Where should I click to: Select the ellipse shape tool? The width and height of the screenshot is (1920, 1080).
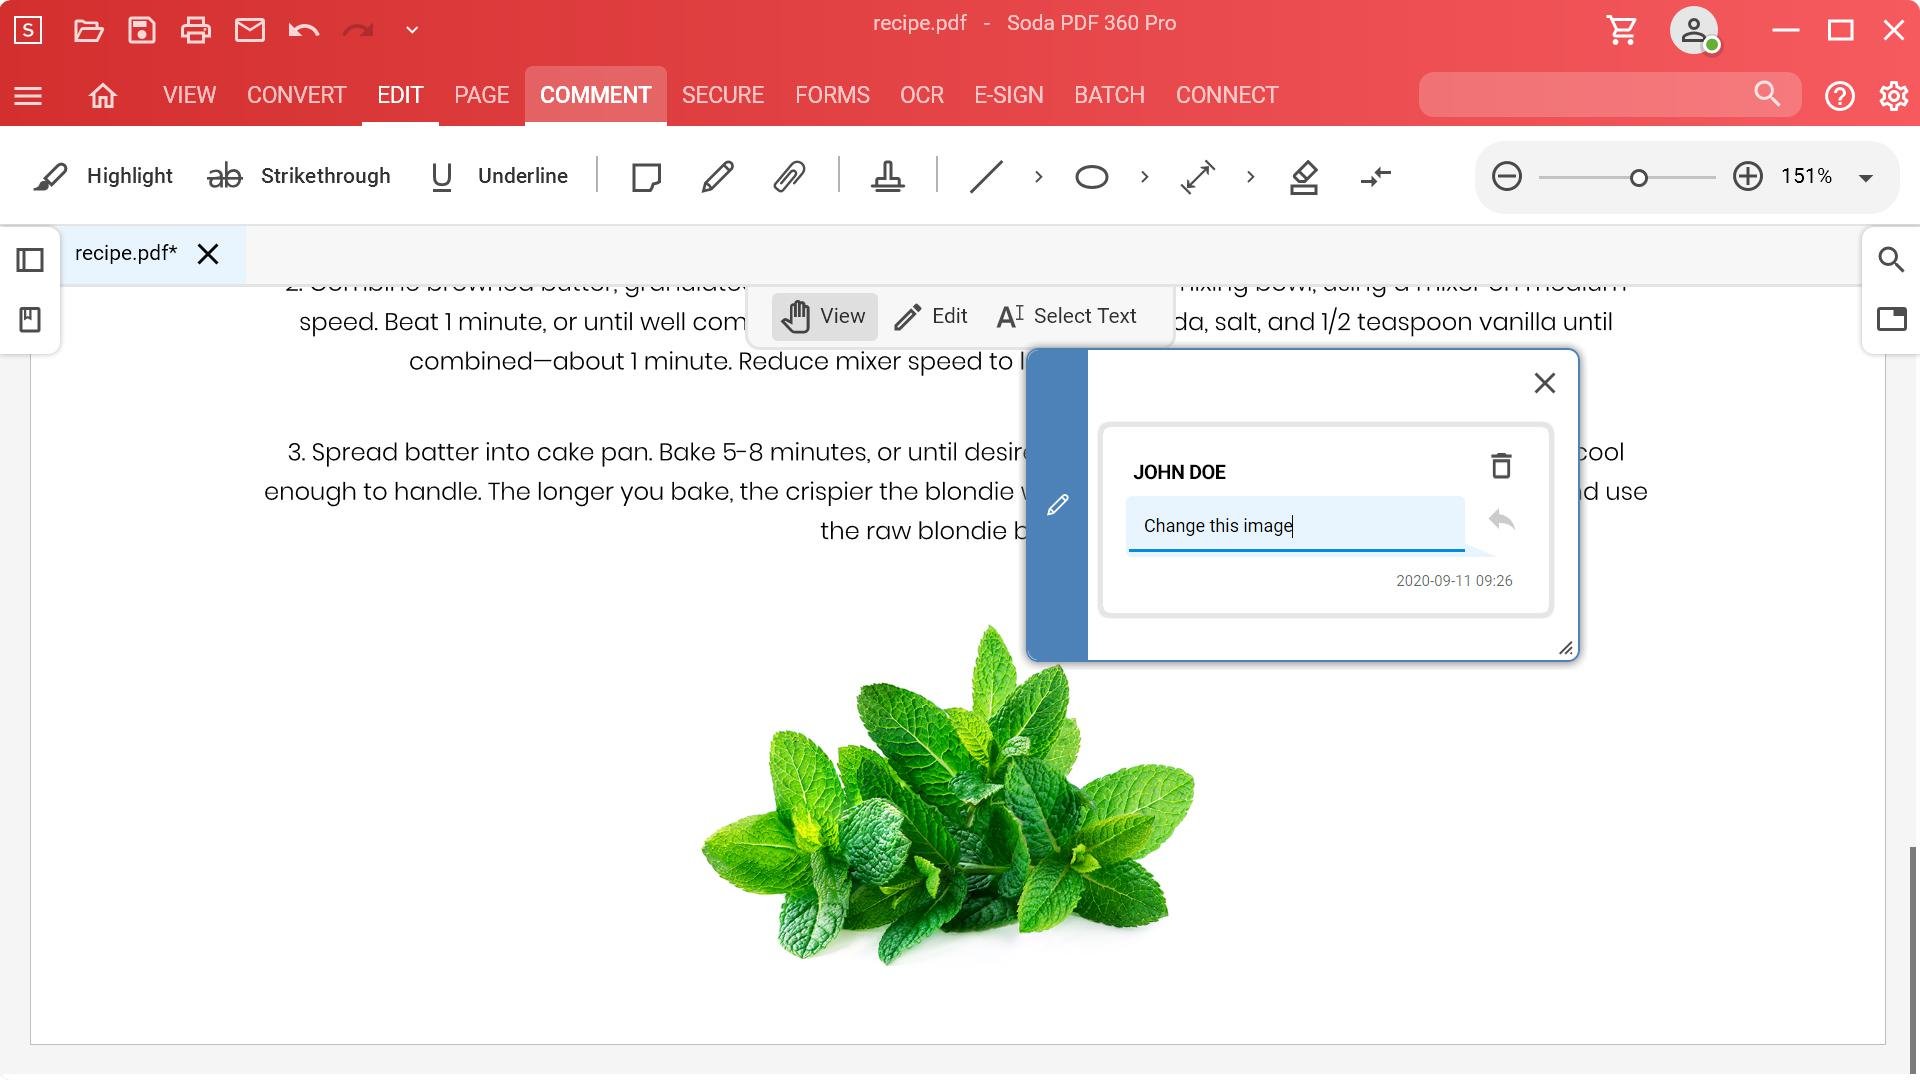pos(1091,177)
